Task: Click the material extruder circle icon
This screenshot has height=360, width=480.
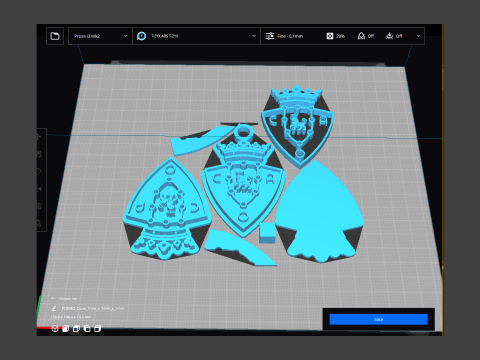Action: point(142,36)
